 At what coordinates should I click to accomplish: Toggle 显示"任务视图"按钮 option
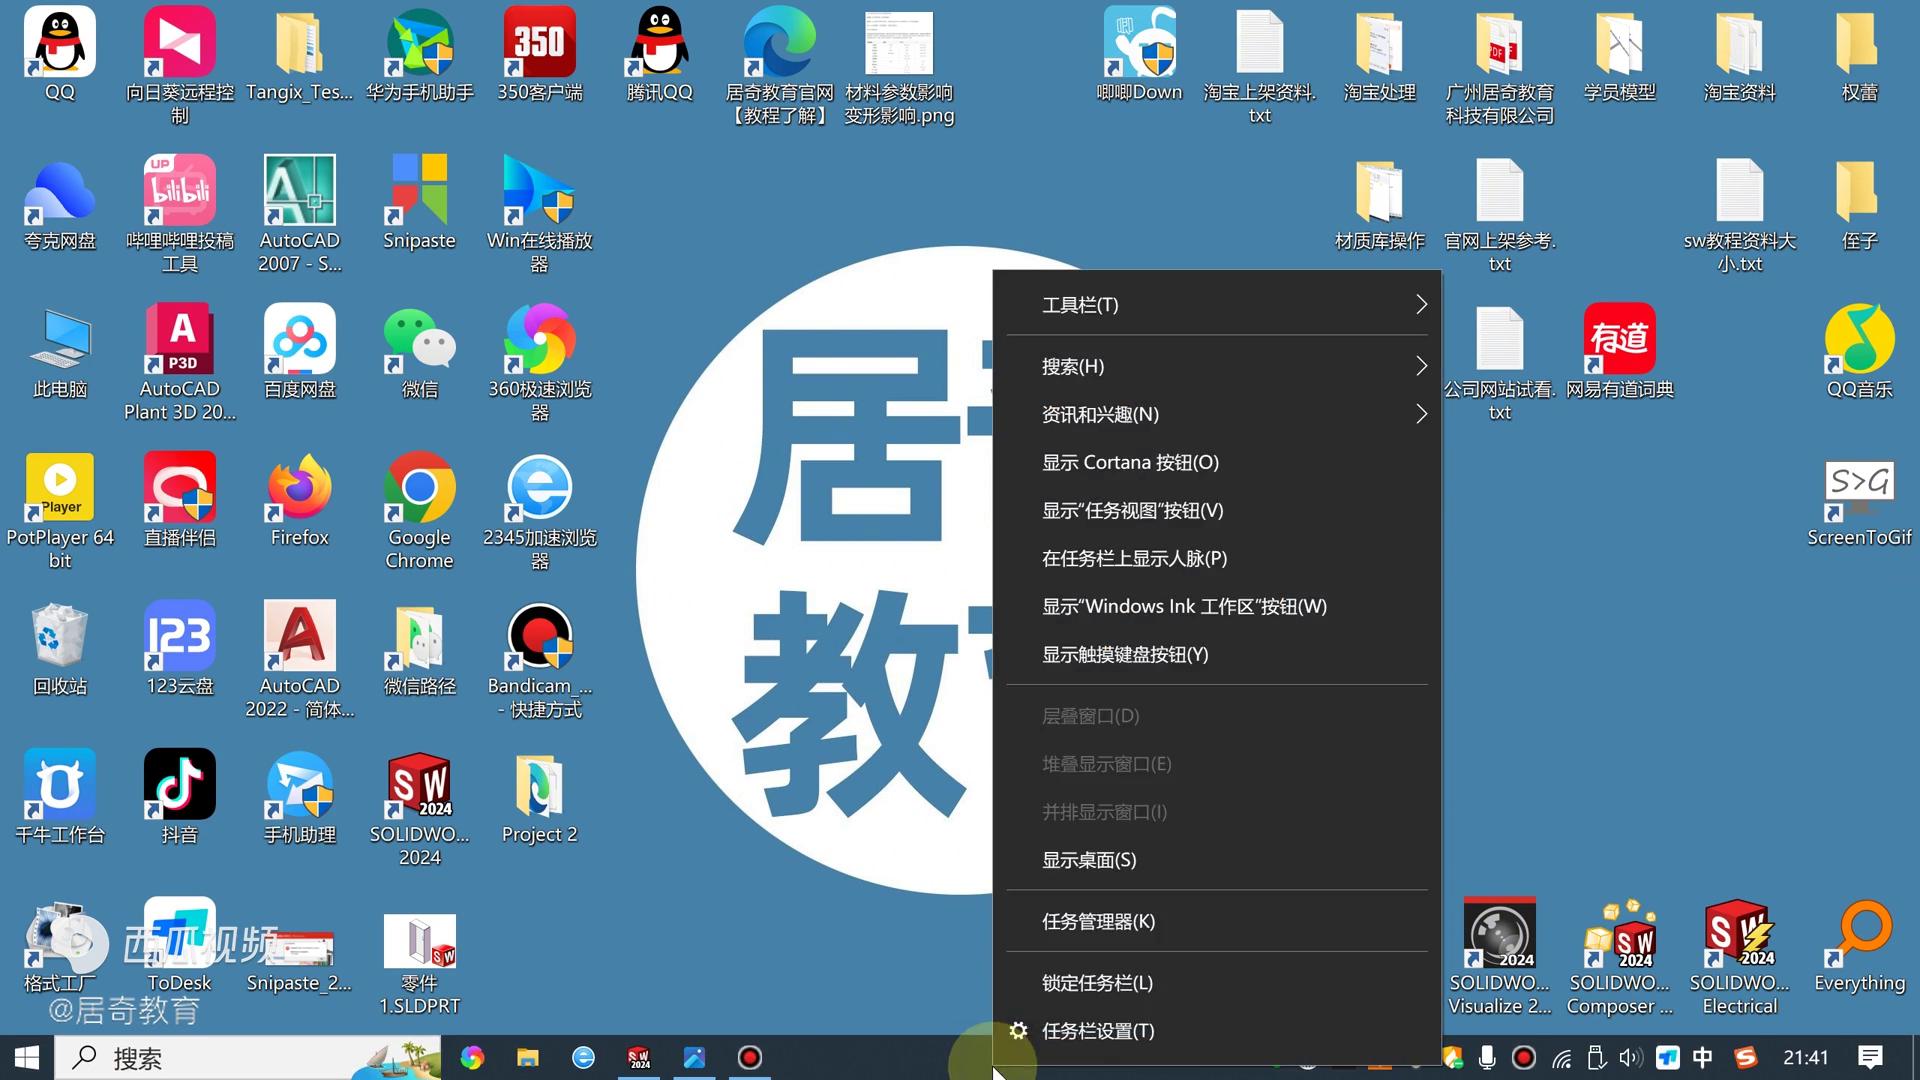point(1132,511)
